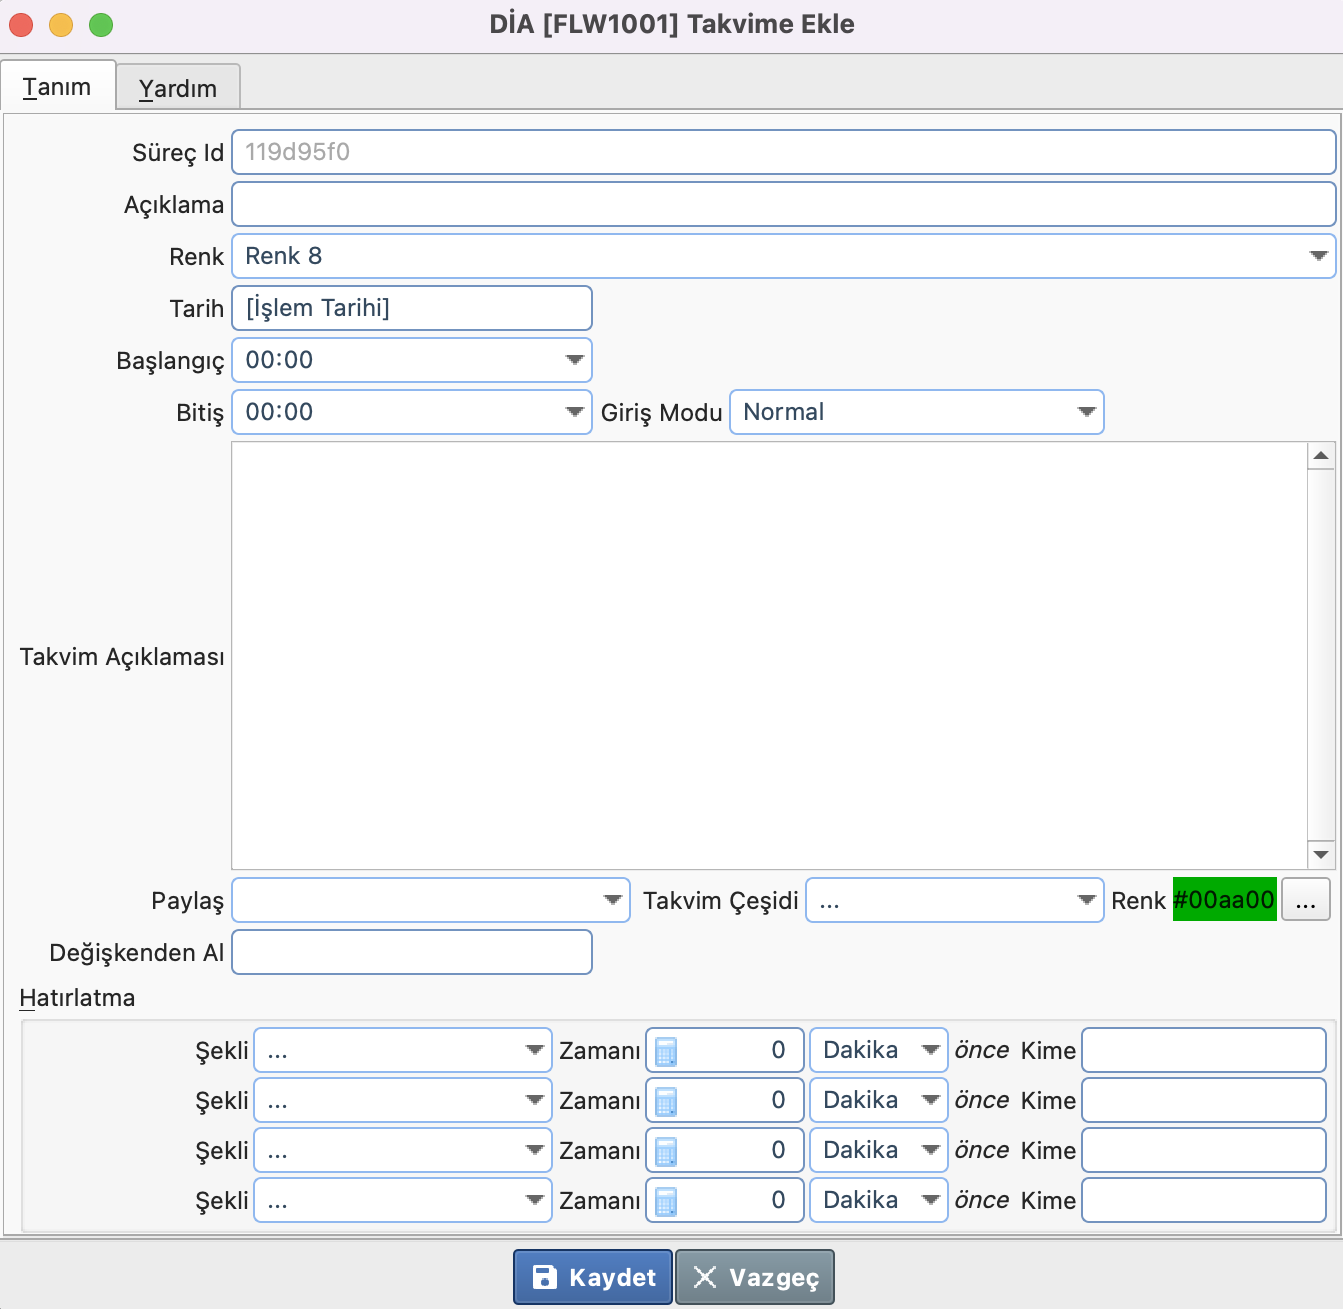Open the first reminder Şekli dropdown

(534, 1050)
